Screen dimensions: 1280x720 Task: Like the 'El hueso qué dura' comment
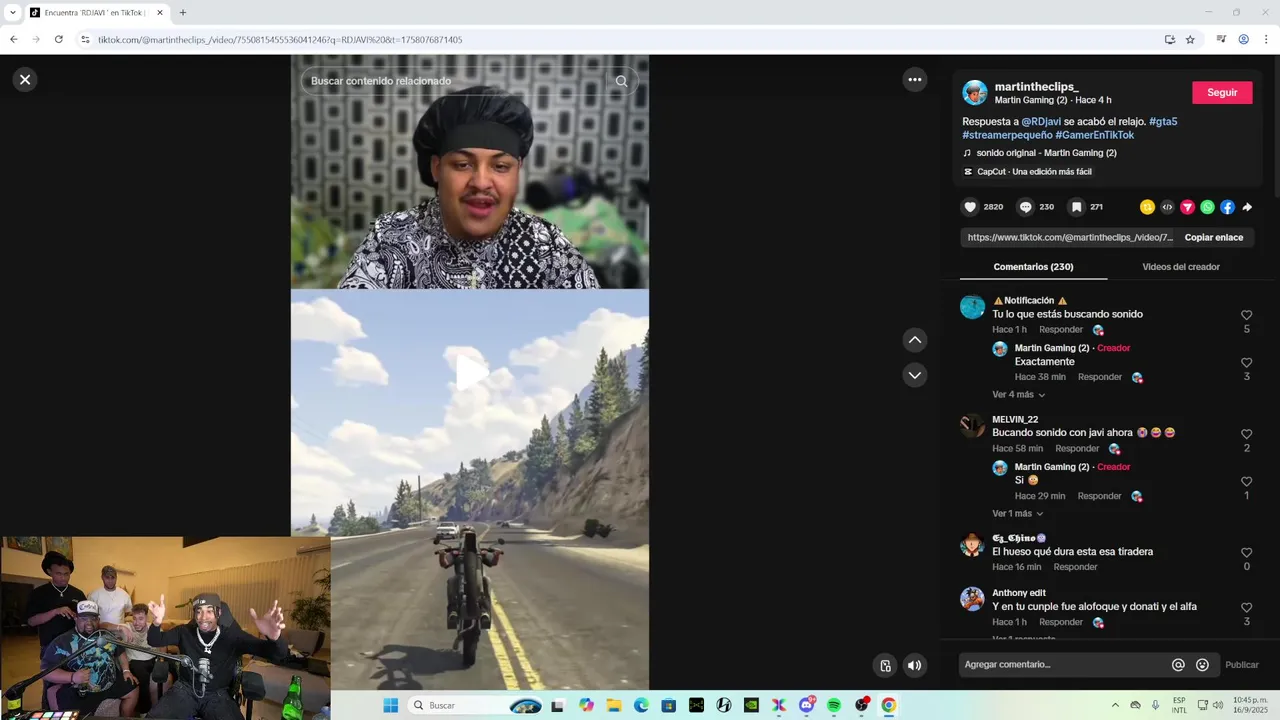pos(1246,553)
